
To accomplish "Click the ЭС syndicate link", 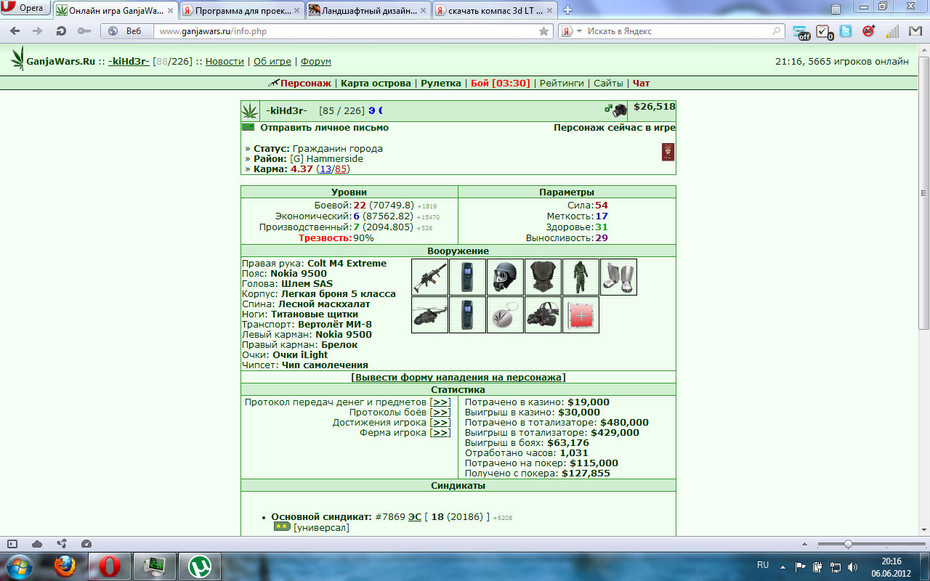I will [414, 516].
